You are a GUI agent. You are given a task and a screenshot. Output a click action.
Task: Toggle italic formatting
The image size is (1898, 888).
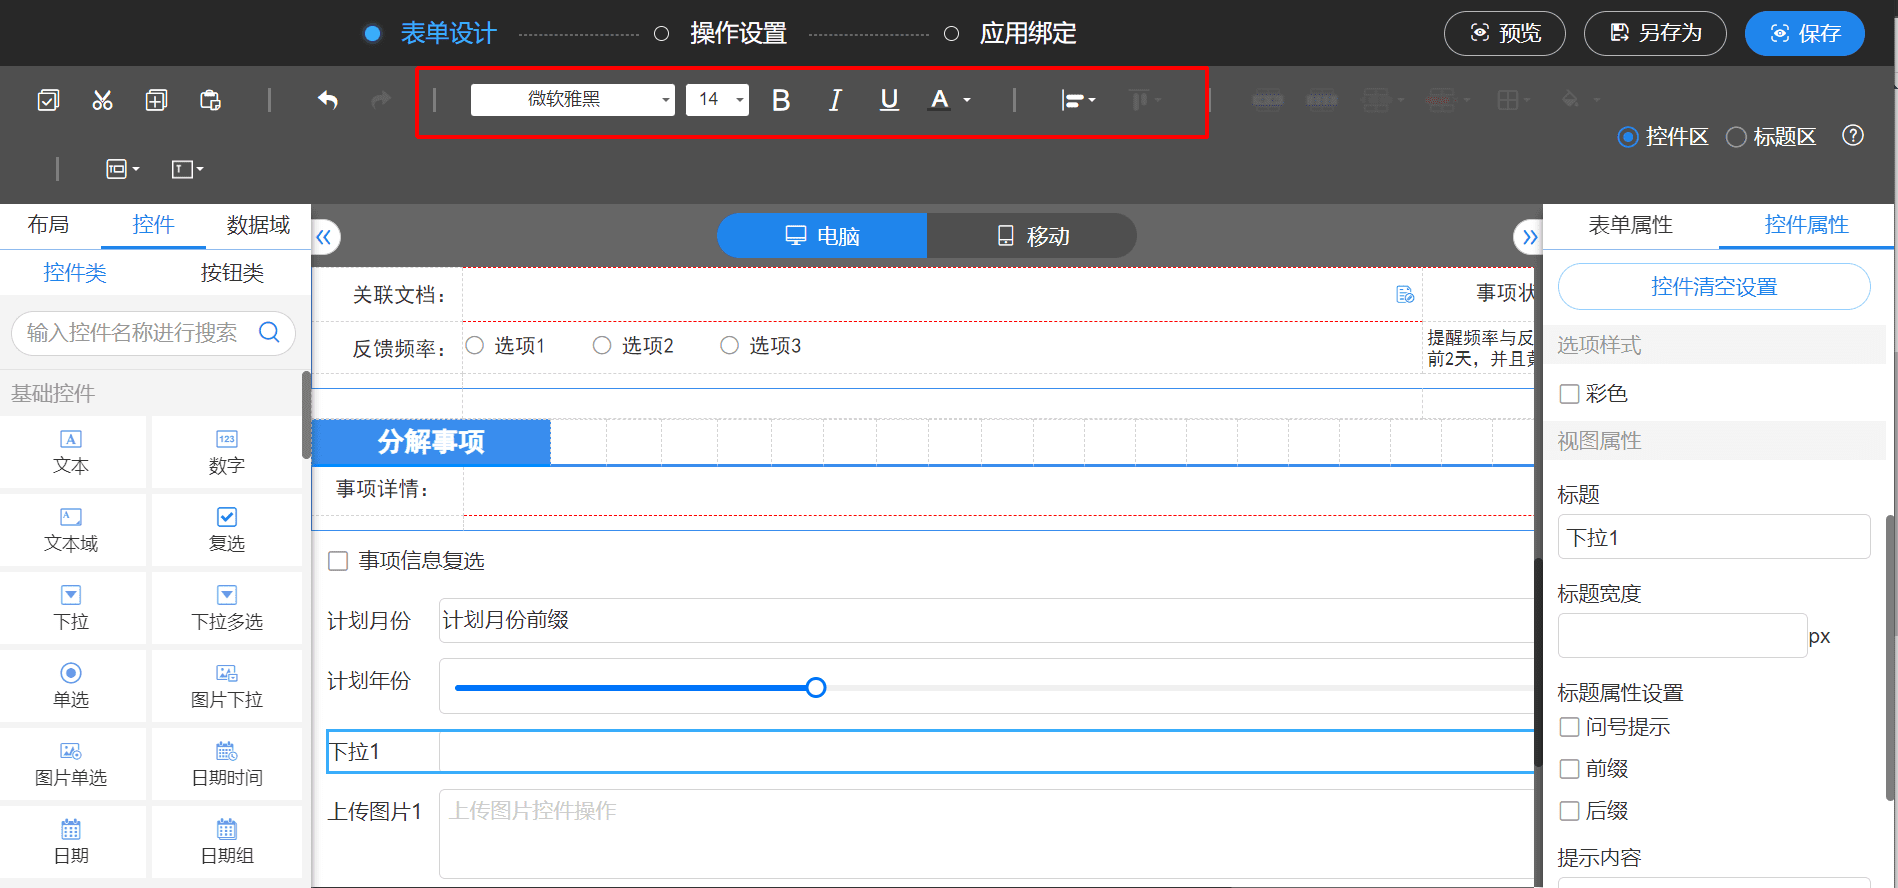[x=835, y=100]
